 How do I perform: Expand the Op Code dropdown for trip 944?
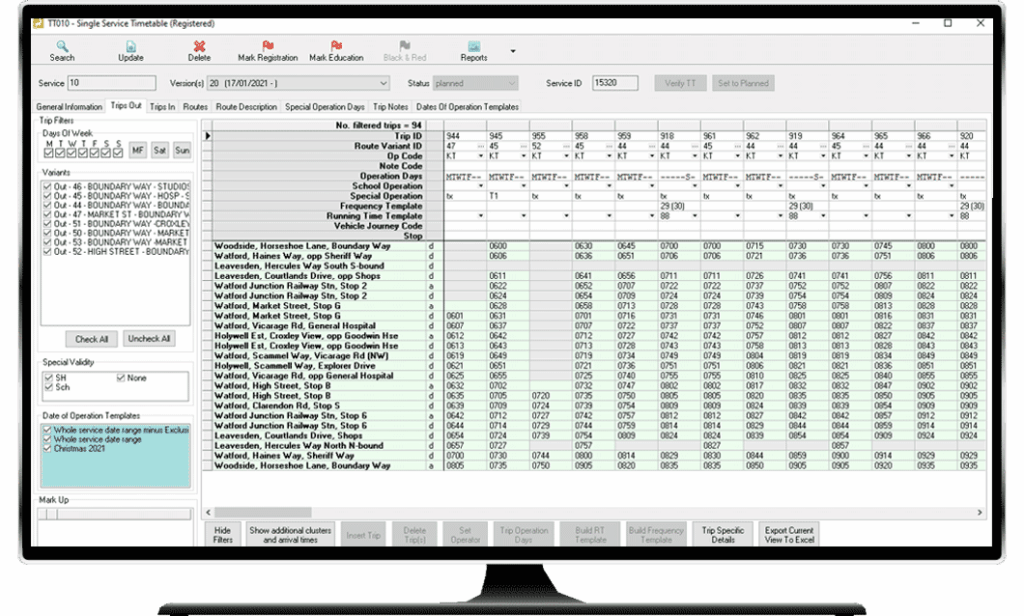pyautogui.click(x=481, y=156)
